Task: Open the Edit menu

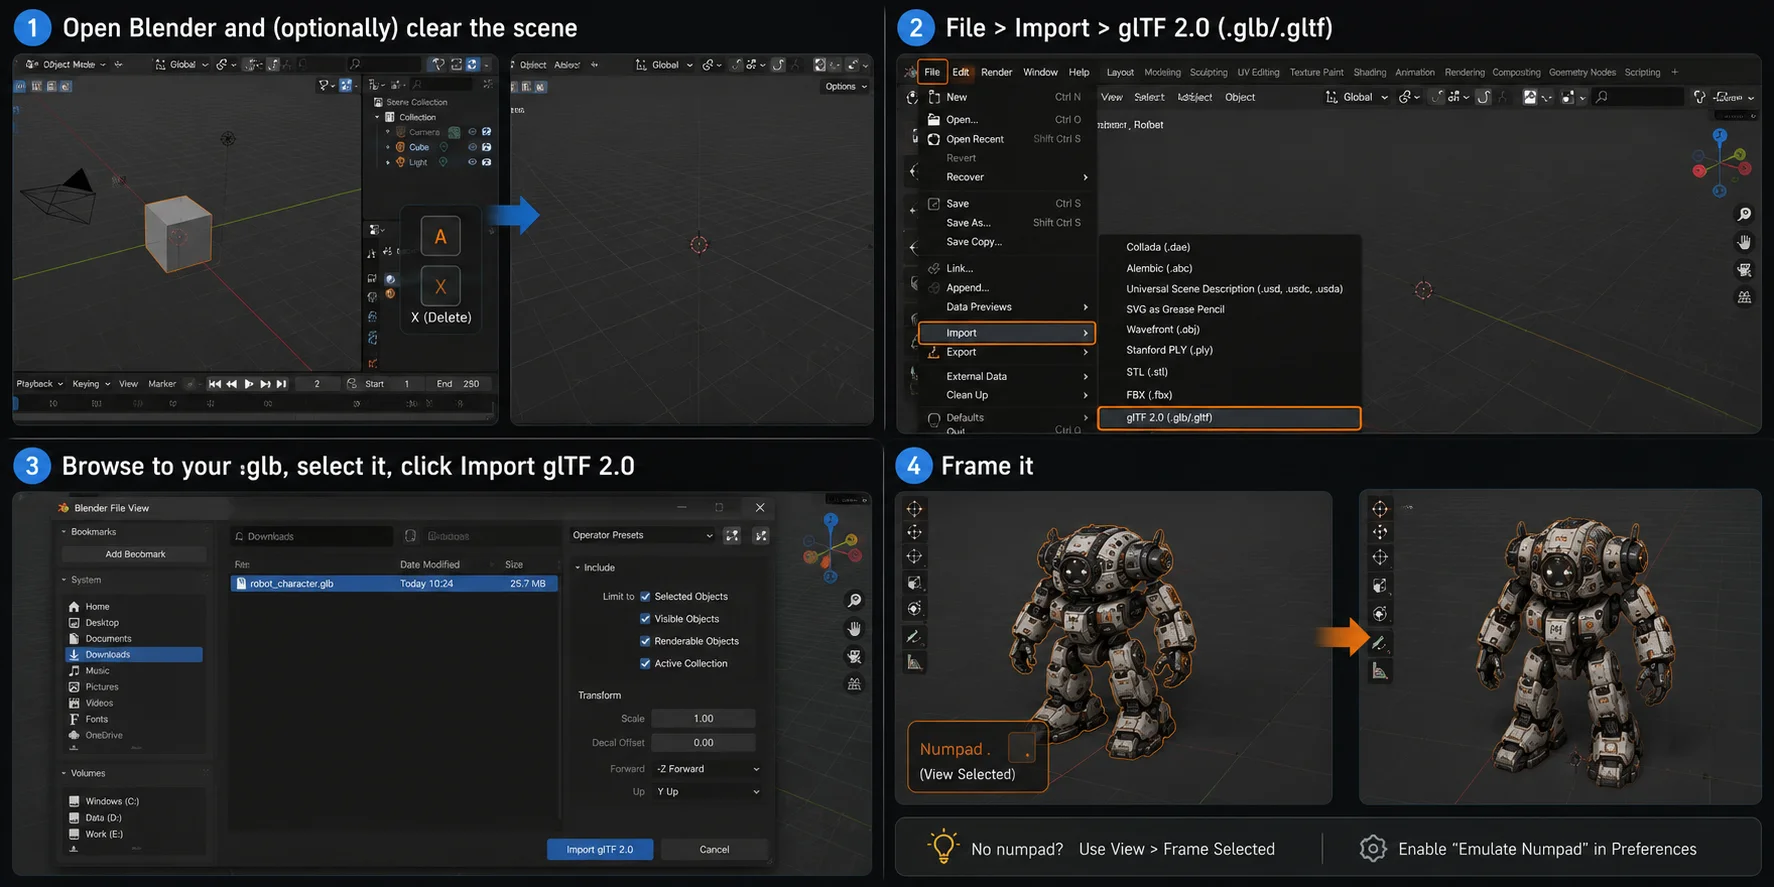Action: point(961,72)
